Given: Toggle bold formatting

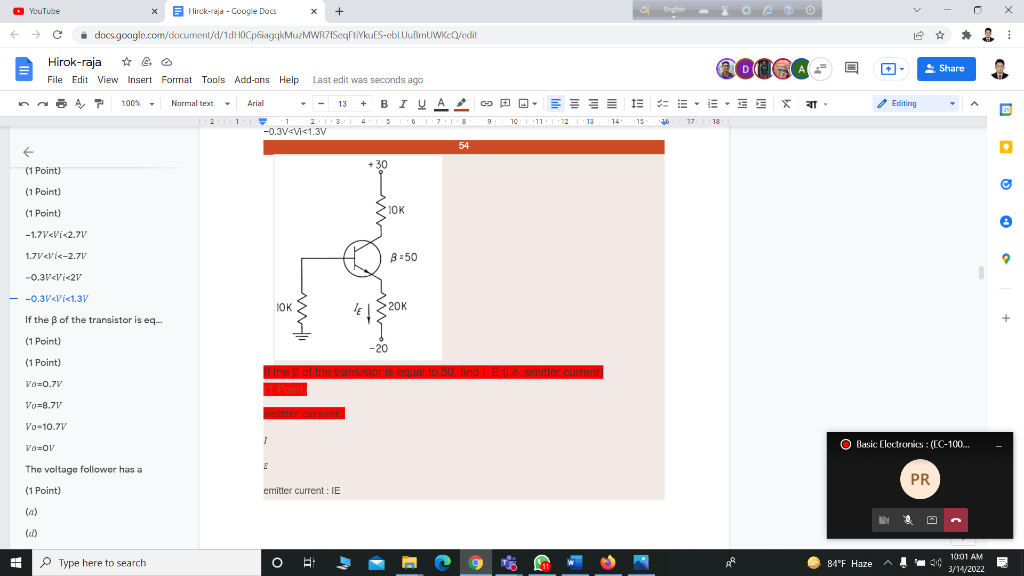Looking at the screenshot, I should pos(384,103).
